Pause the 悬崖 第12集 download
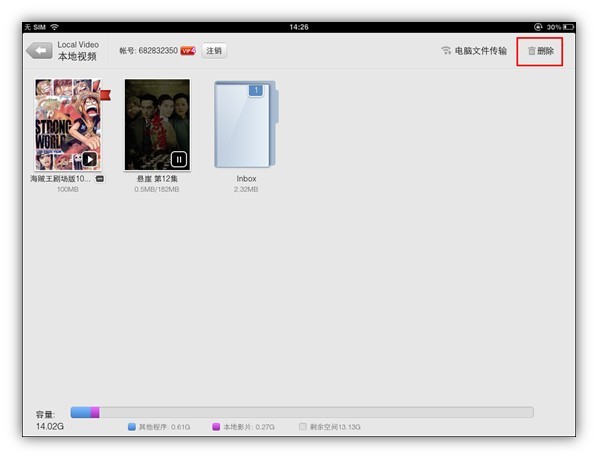 click(x=178, y=159)
